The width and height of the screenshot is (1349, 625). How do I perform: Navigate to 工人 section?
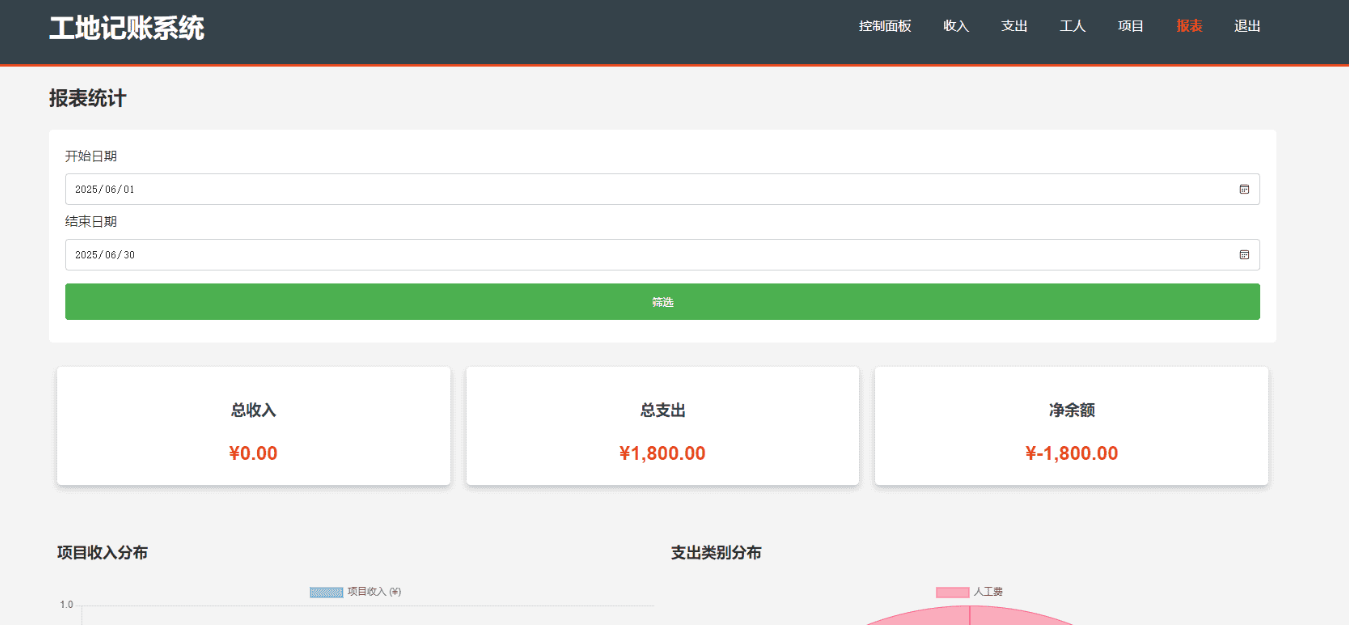point(1072,26)
